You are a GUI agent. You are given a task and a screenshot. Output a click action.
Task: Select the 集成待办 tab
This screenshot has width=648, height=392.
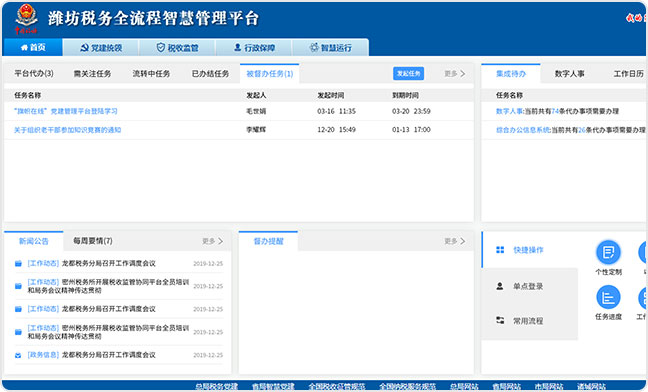click(x=511, y=74)
